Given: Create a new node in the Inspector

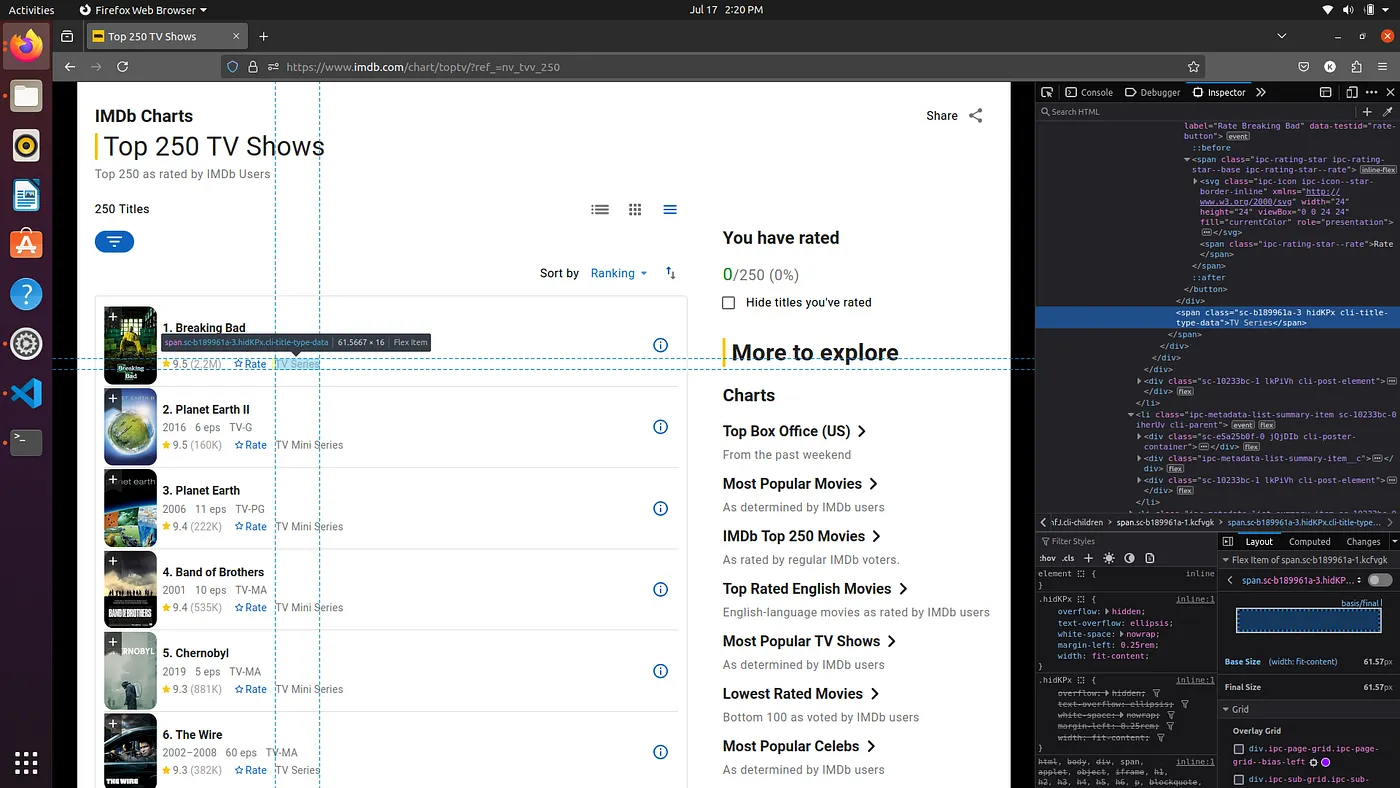Looking at the screenshot, I should pos(1367,111).
